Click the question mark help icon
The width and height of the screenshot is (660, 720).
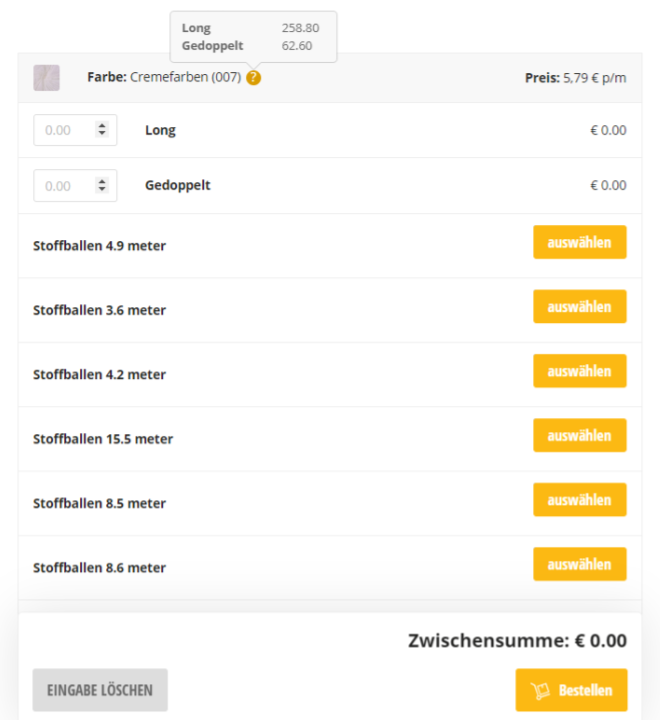point(254,77)
